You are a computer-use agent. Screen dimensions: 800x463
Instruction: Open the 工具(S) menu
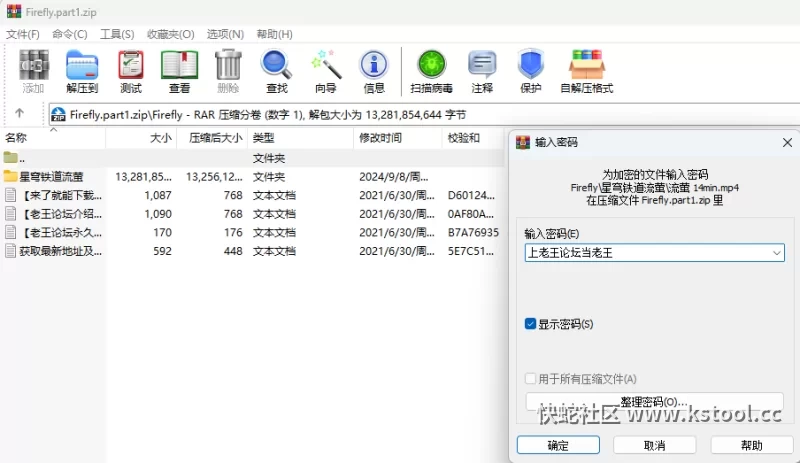coord(117,34)
